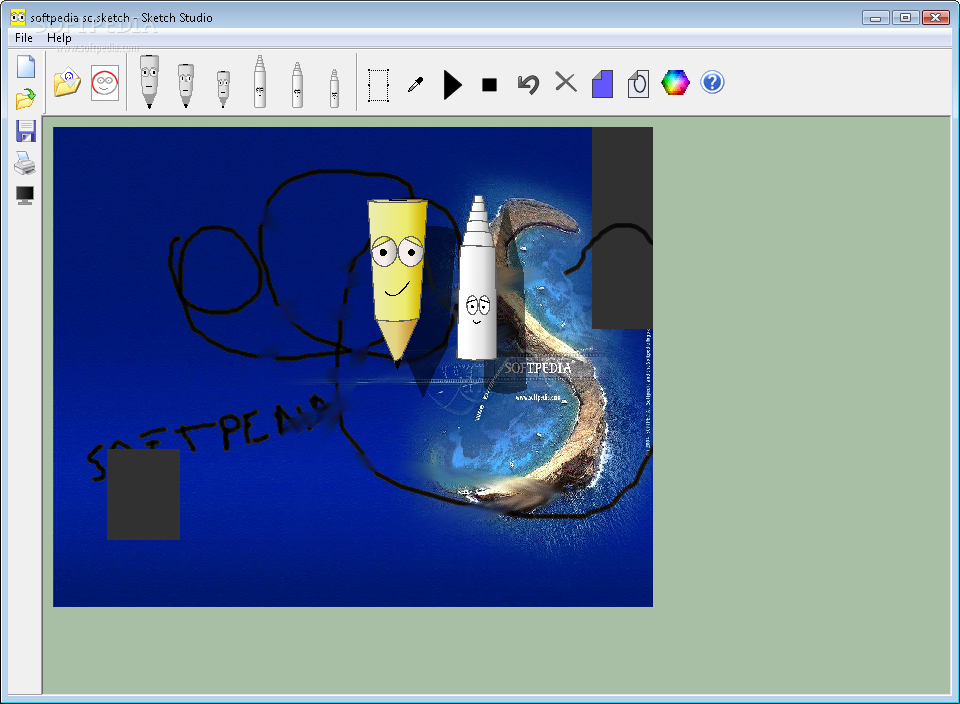Open help with the blue question mark icon

[712, 82]
